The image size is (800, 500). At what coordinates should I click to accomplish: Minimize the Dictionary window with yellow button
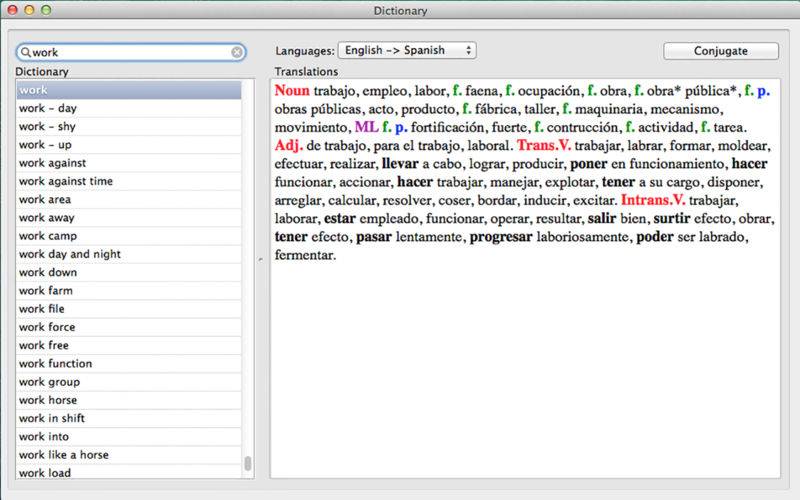click(x=29, y=10)
